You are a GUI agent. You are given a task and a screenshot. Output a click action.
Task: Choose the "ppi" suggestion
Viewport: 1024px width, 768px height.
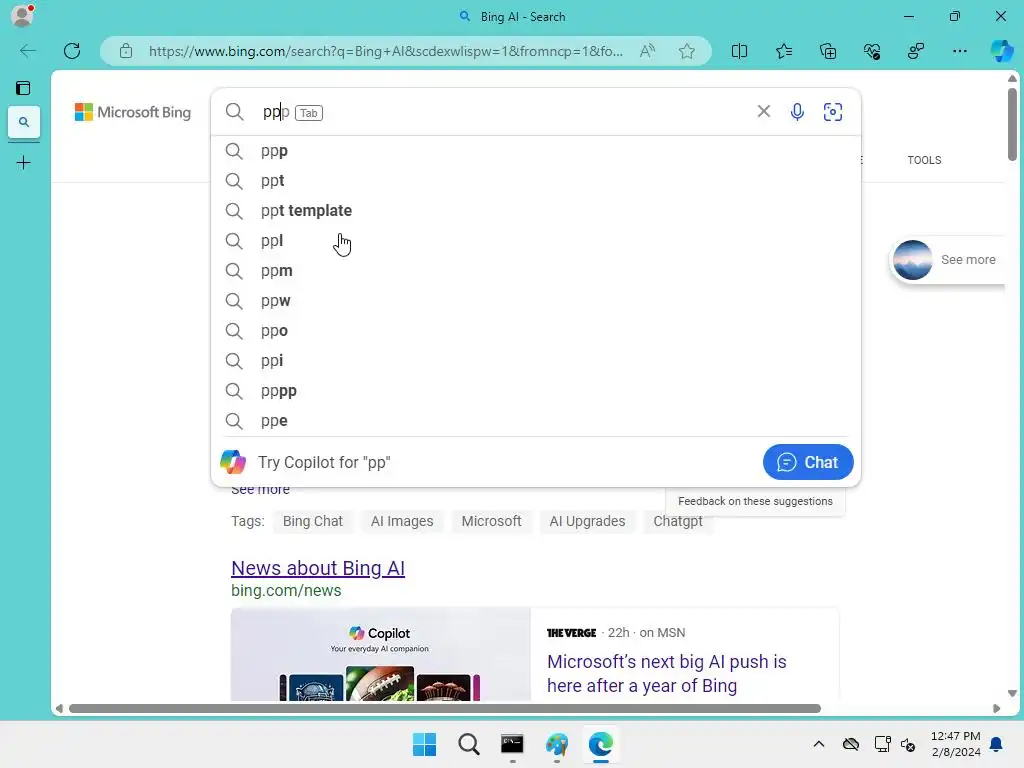[x=536, y=361]
